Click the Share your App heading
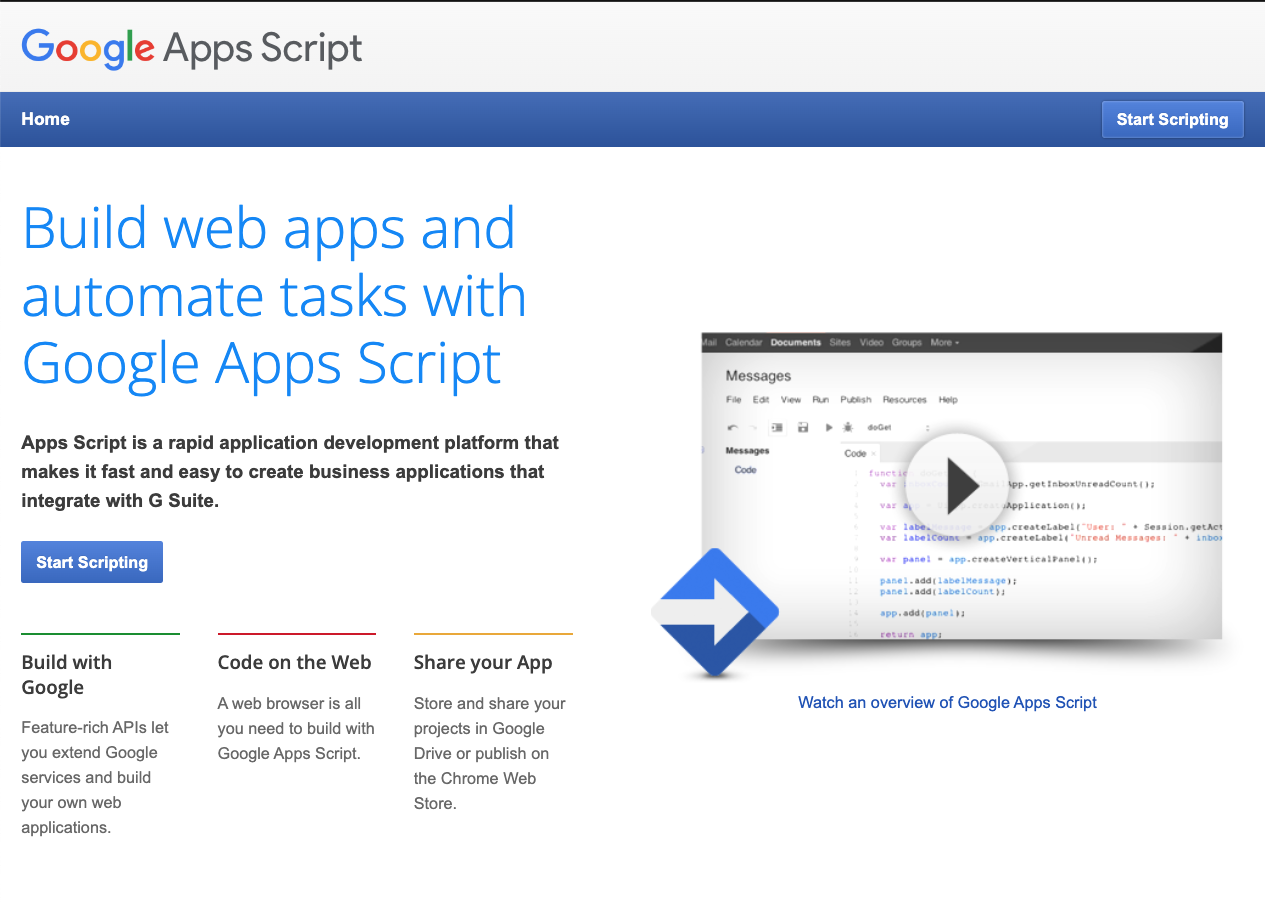This screenshot has width=1265, height=902. coord(483,663)
